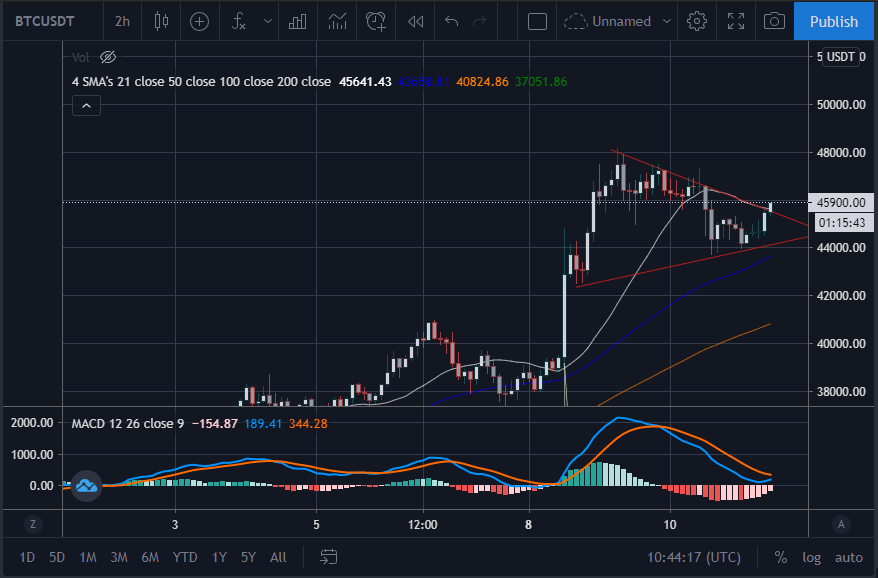Screen dimensions: 878x578
Task: Toggle auto scale mode
Action: [848, 557]
